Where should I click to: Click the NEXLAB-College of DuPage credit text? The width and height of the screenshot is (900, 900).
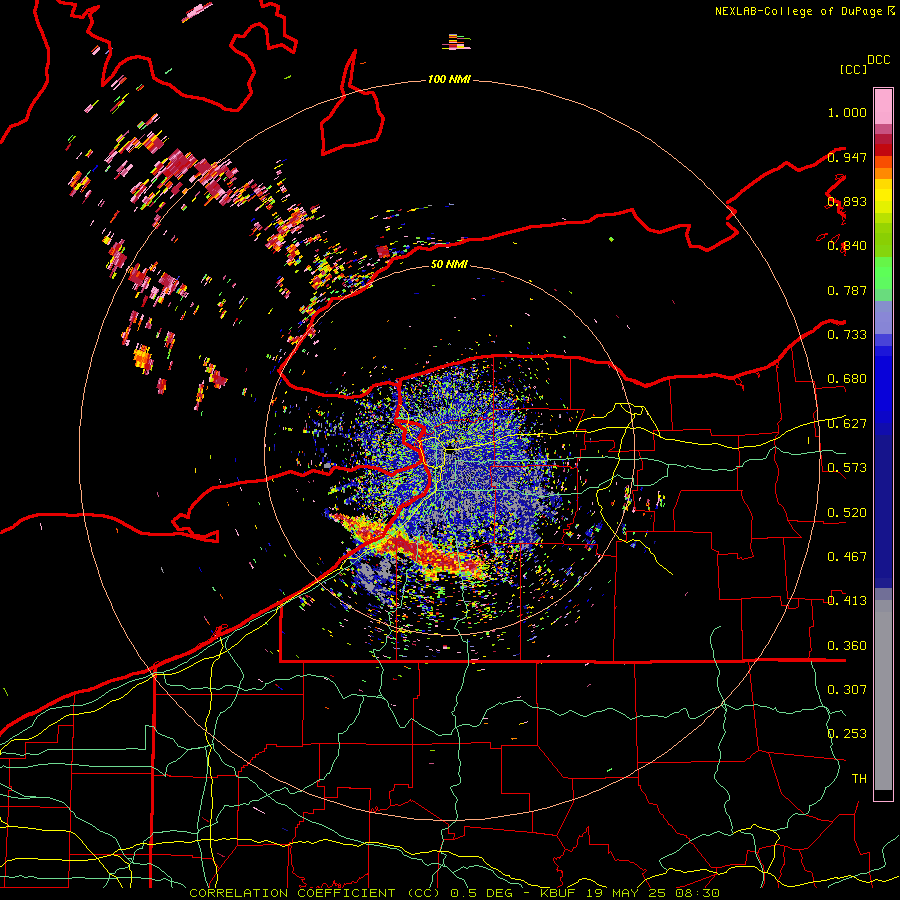[798, 11]
